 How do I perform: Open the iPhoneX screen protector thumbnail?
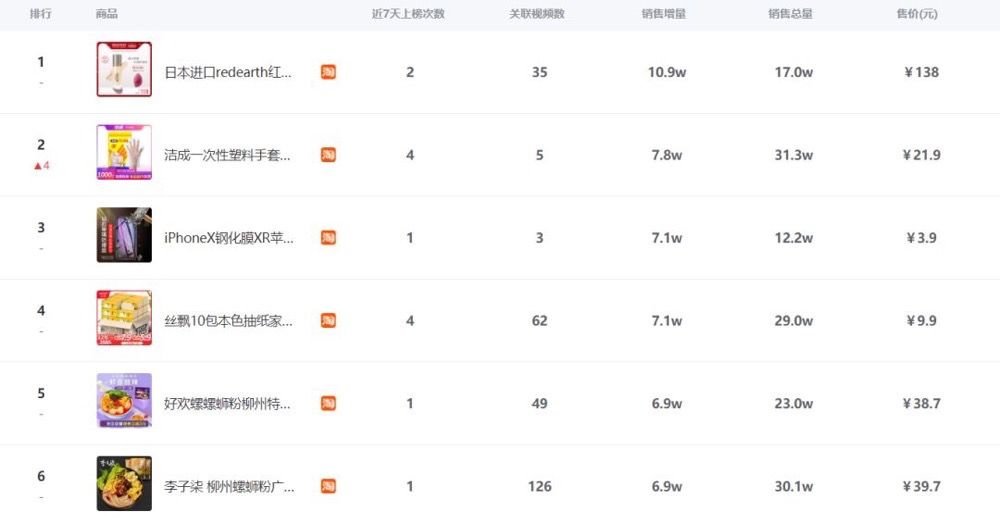124,235
